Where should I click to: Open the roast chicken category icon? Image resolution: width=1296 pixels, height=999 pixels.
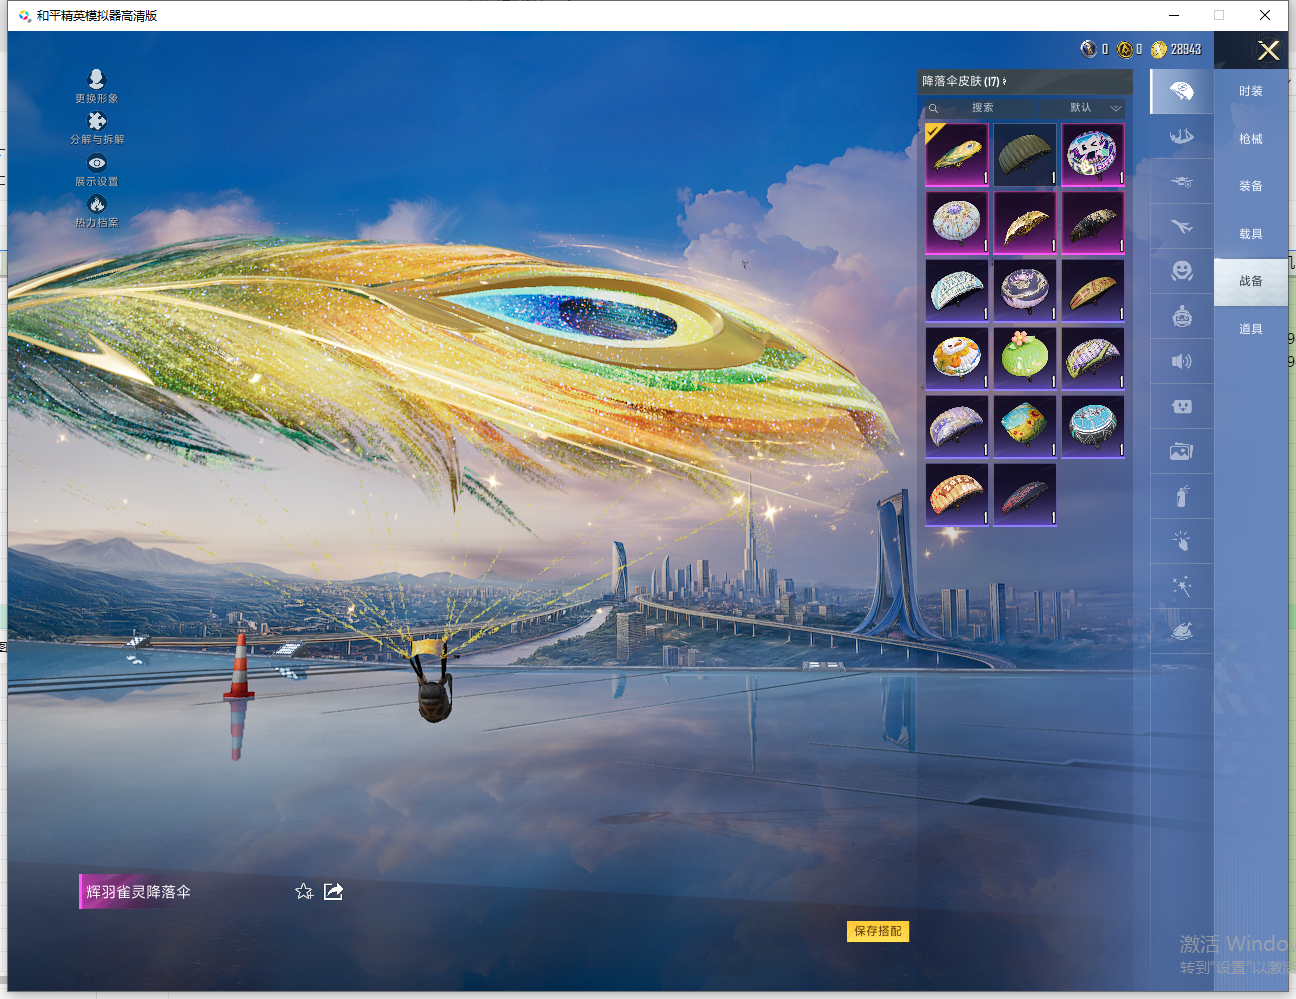1181,631
